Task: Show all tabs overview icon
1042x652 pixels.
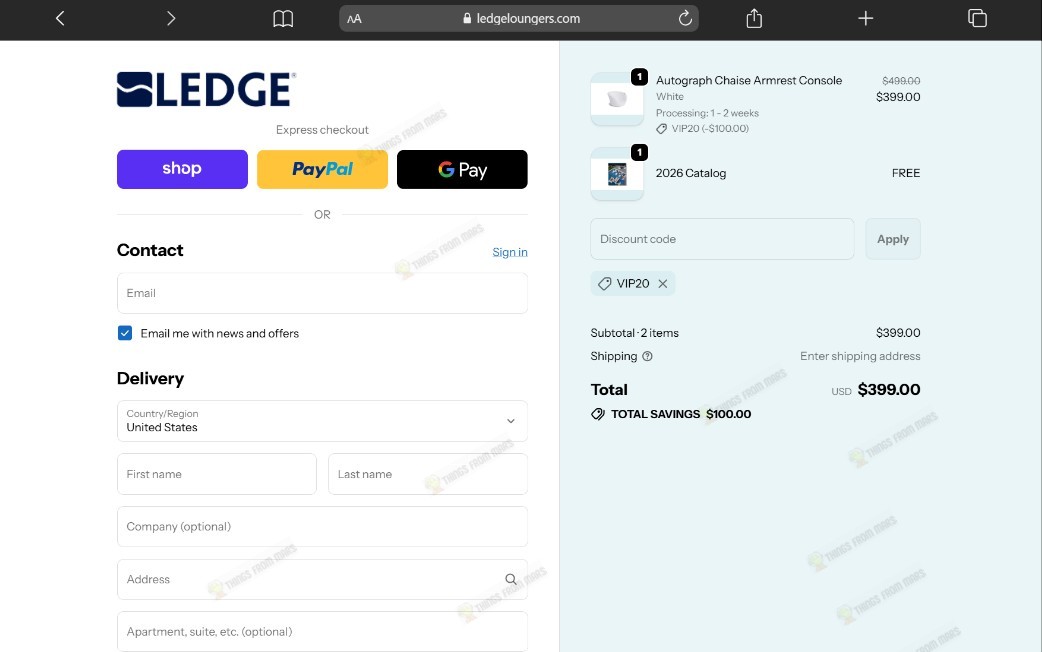Action: pos(977,18)
